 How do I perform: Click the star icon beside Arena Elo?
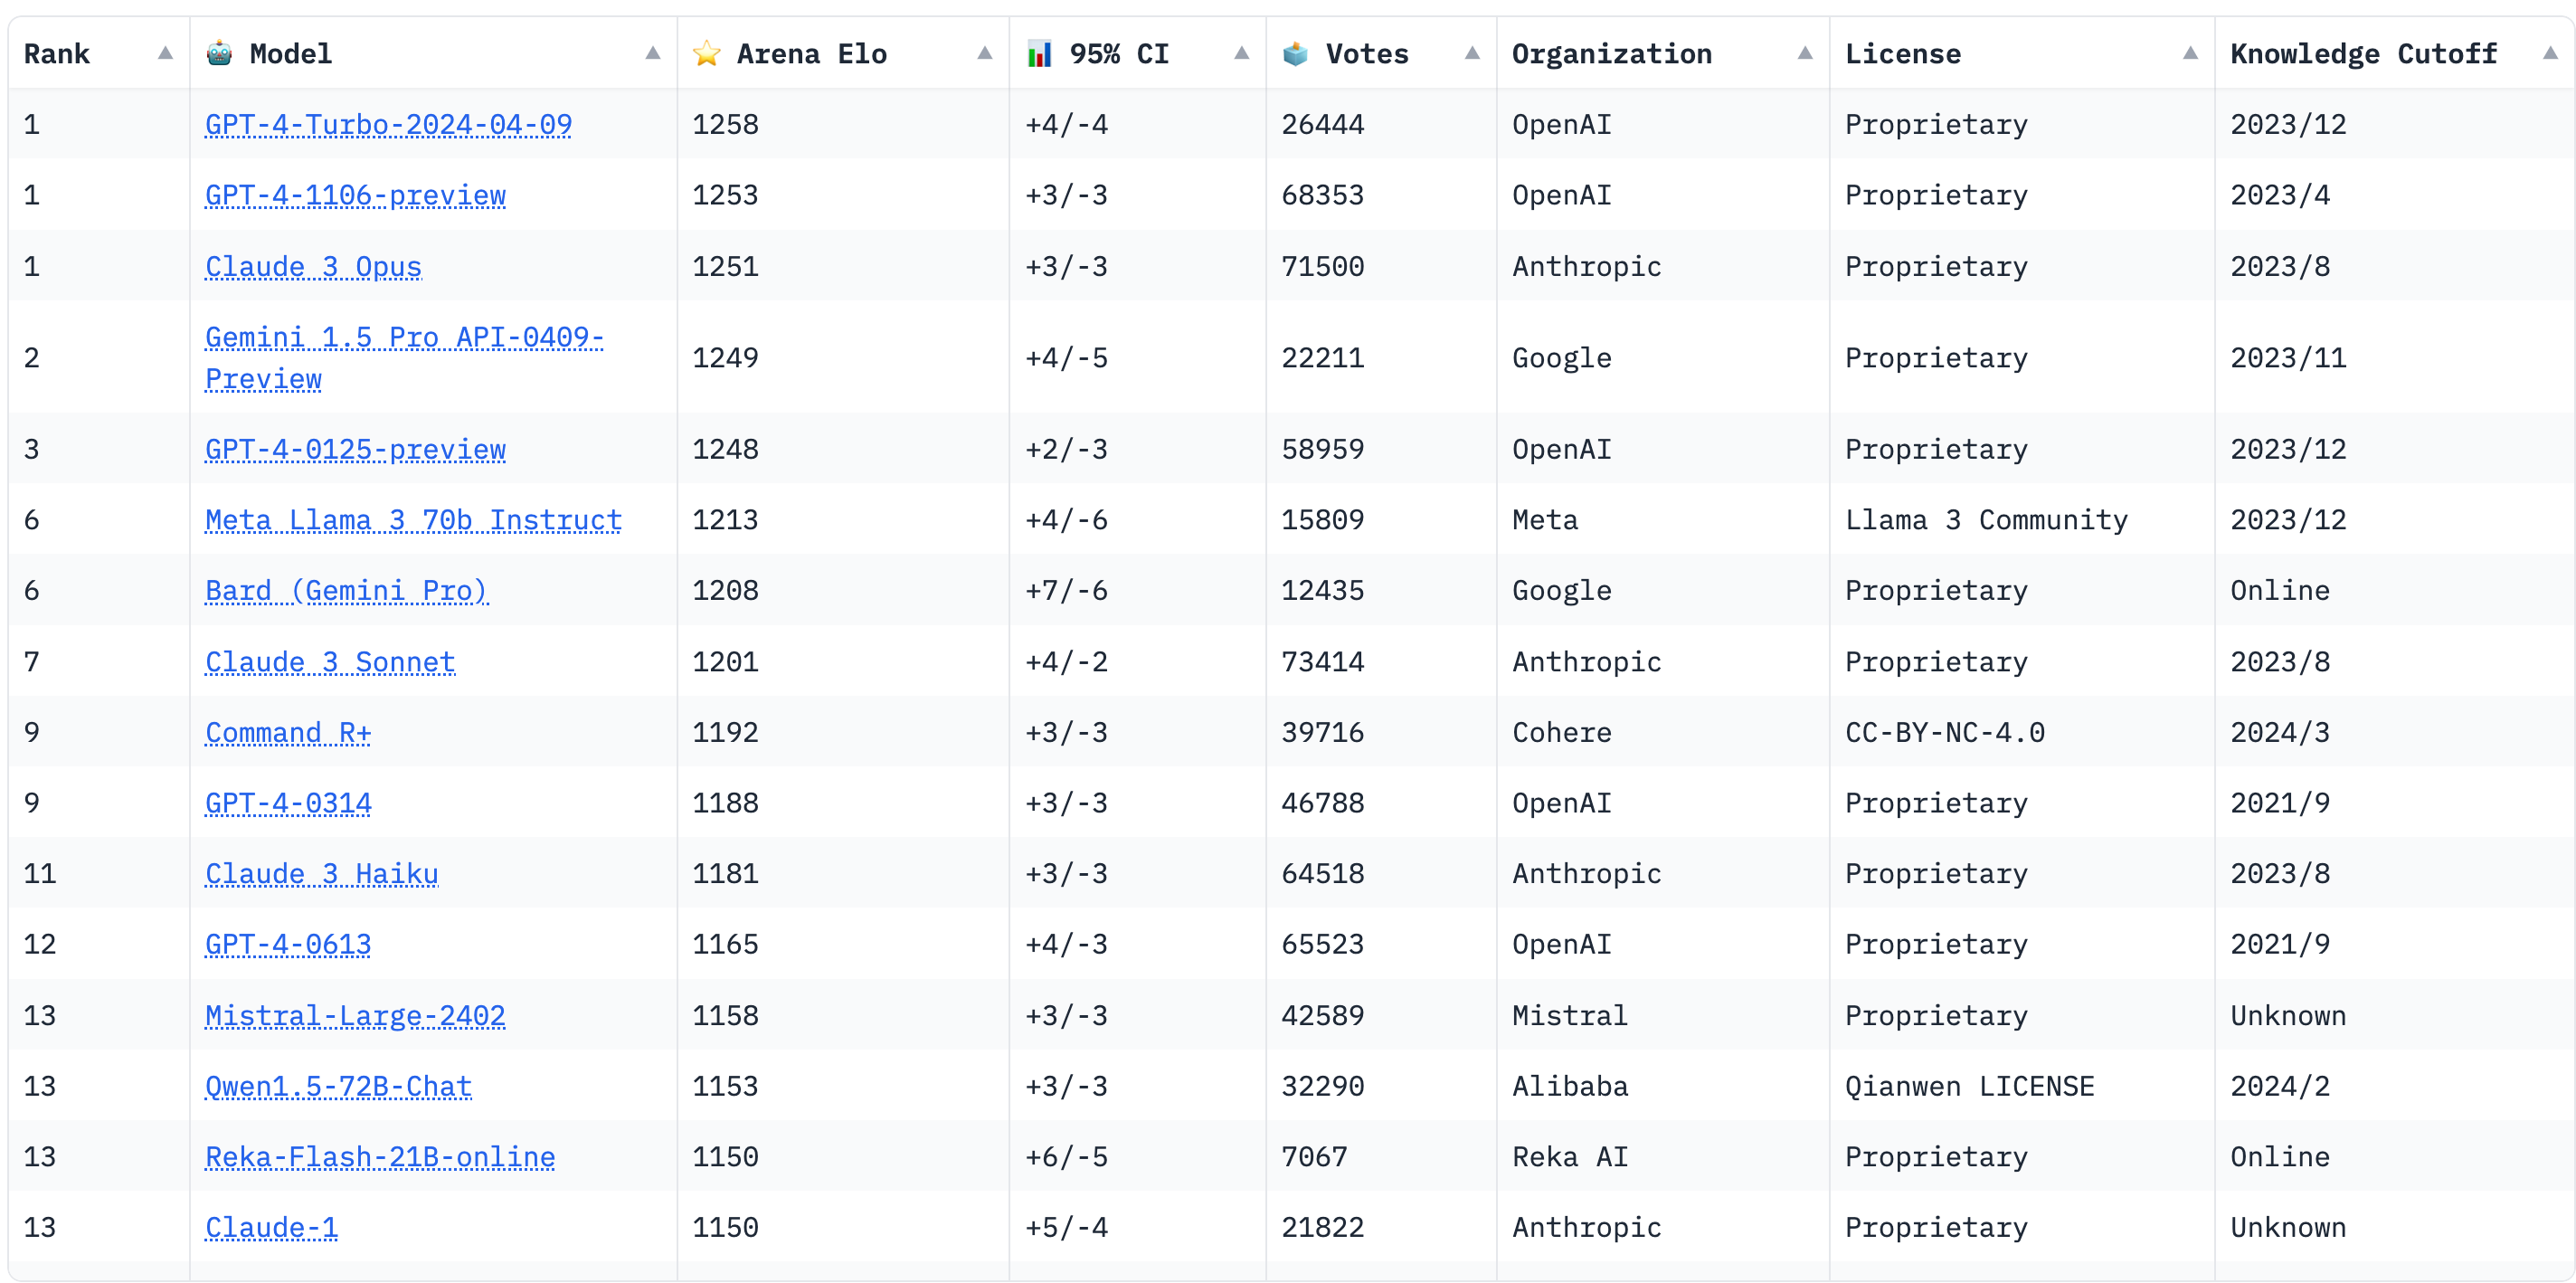click(706, 53)
